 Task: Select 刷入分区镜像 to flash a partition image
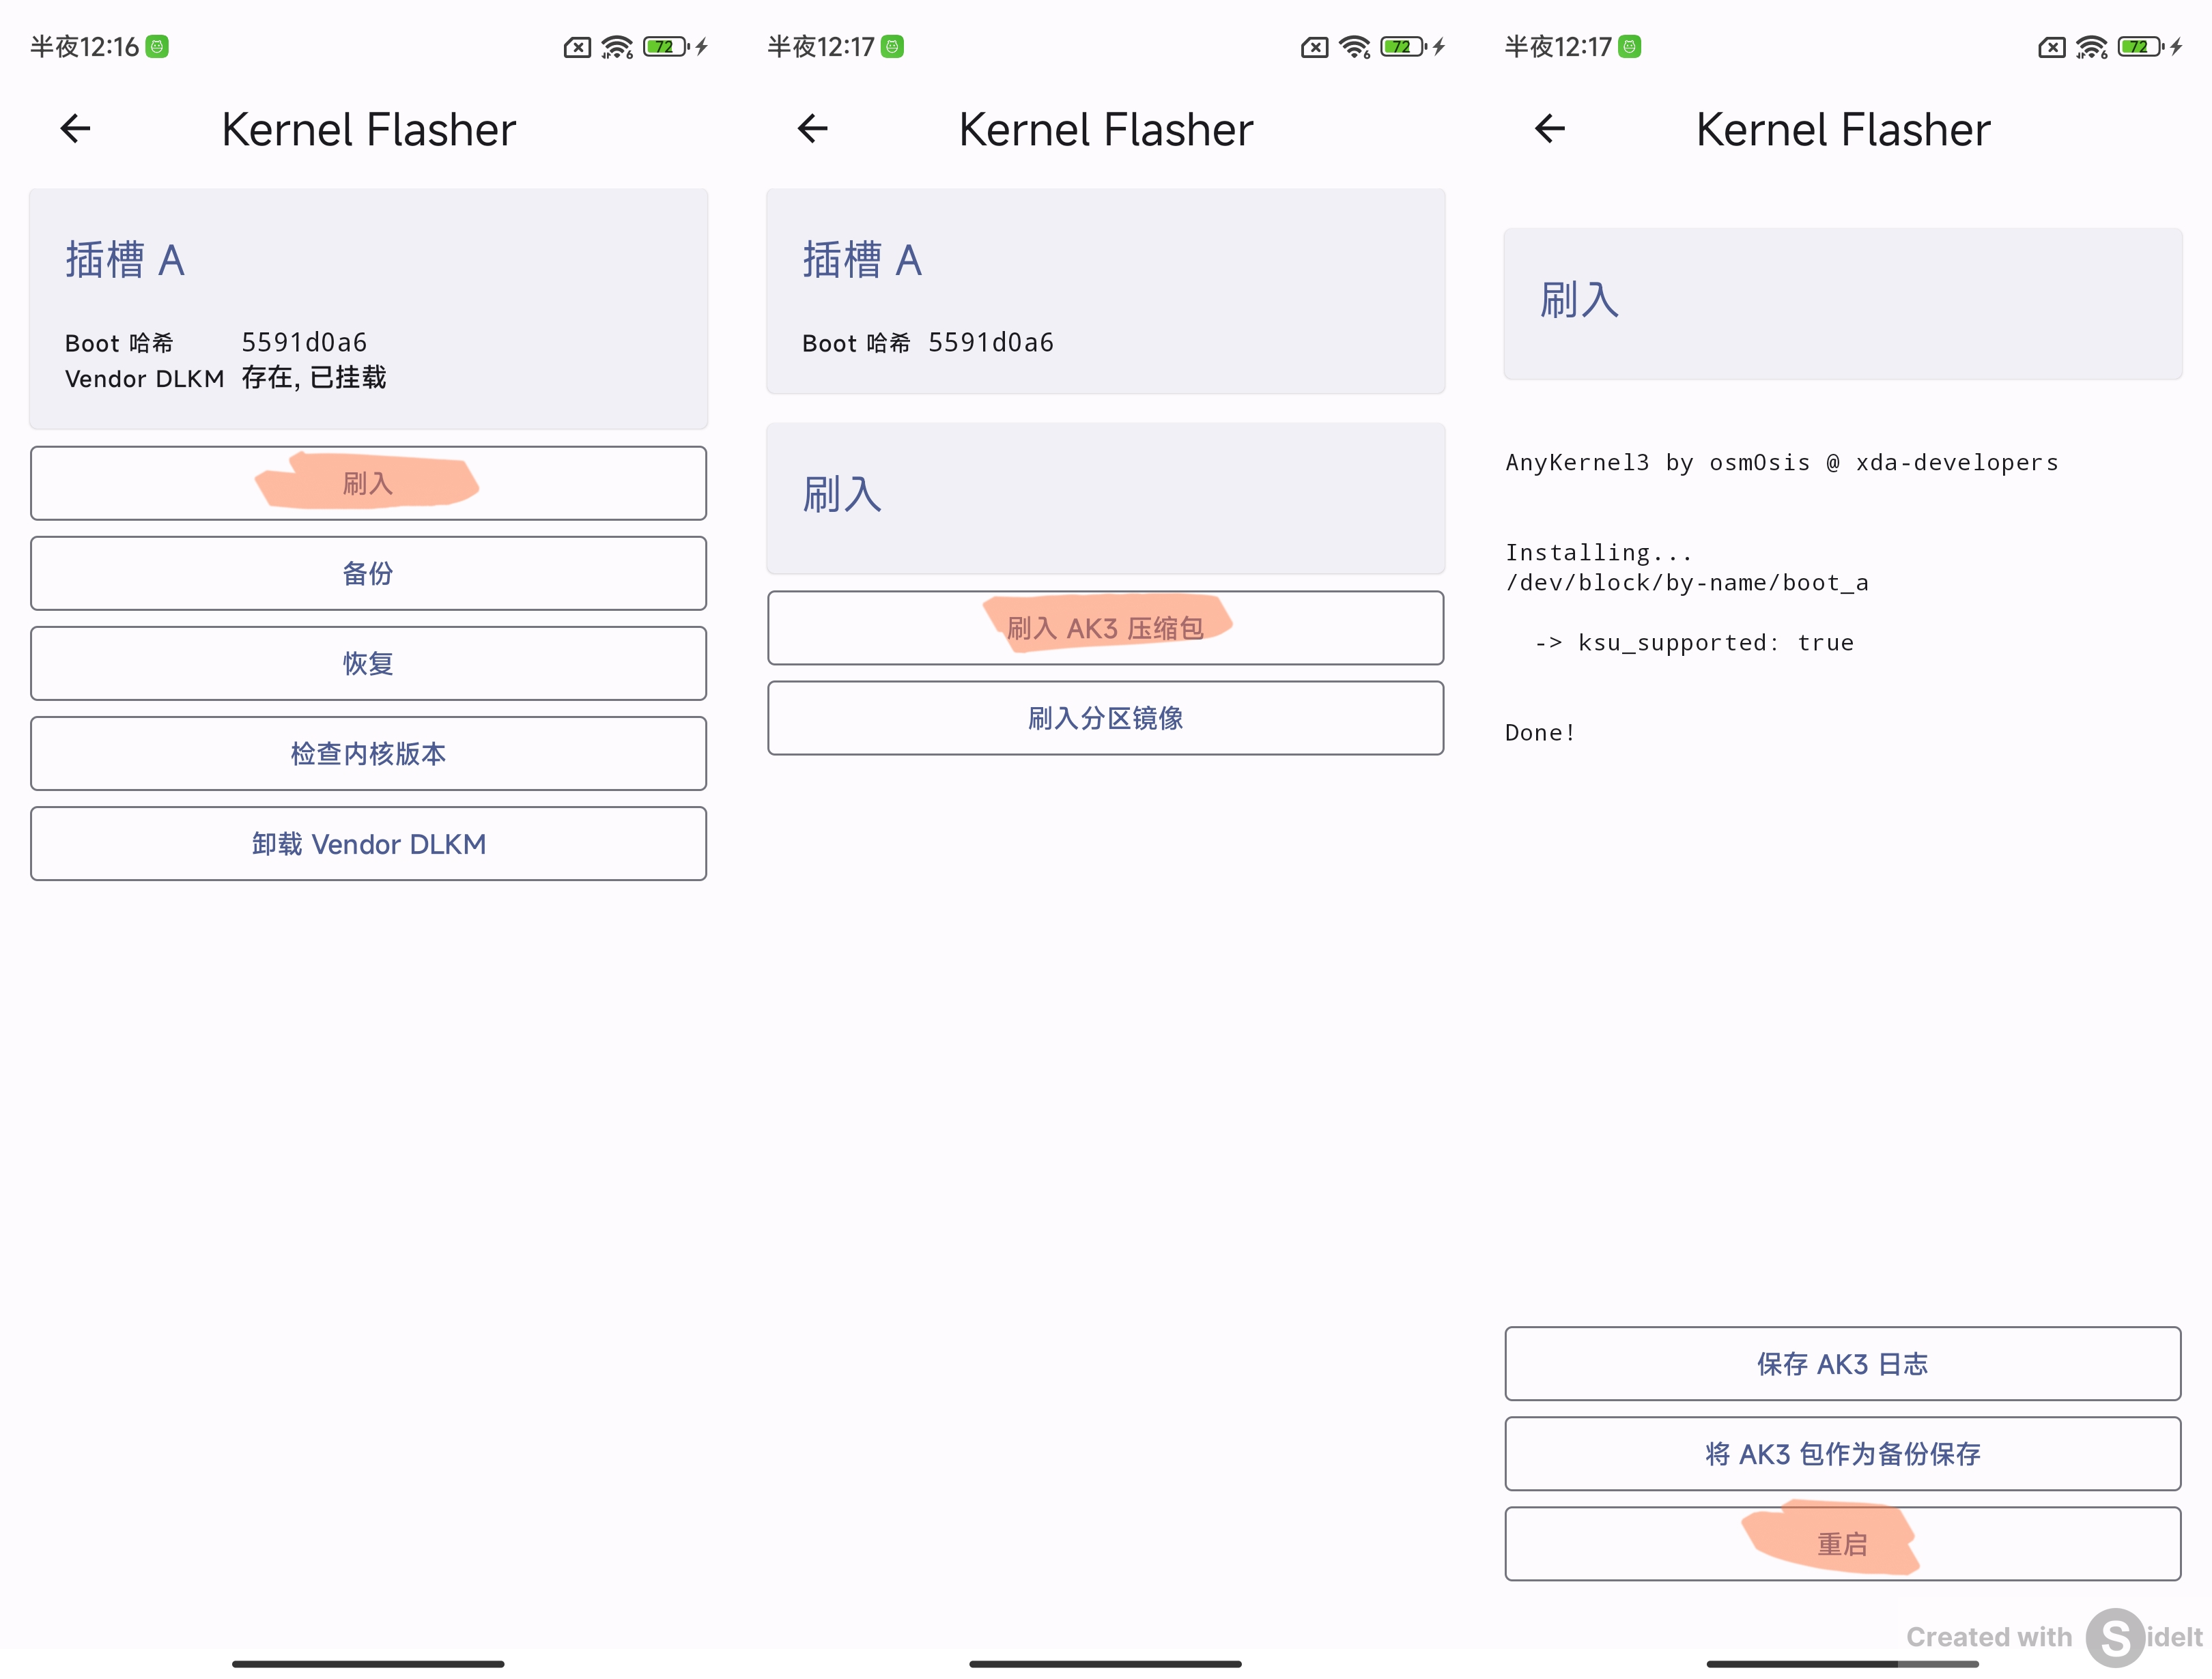point(1105,718)
